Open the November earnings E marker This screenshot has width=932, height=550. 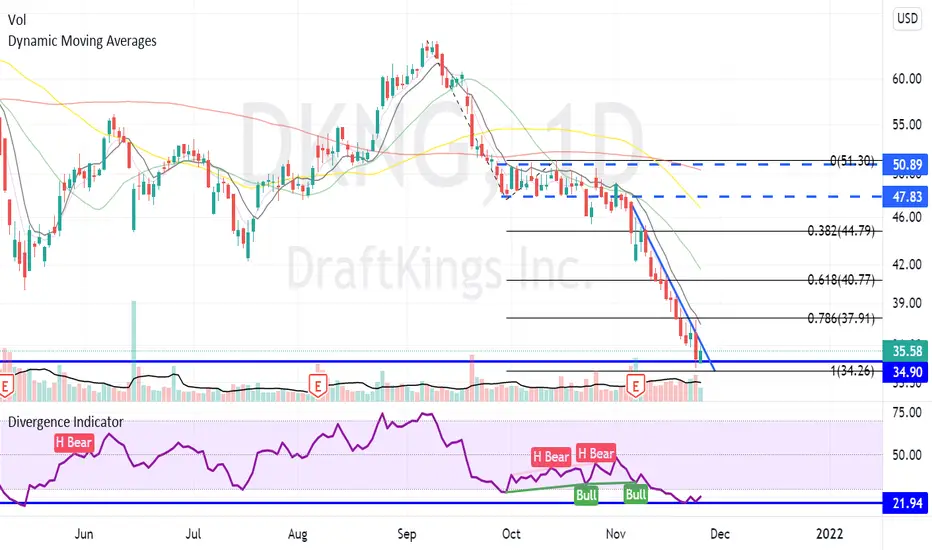pyautogui.click(x=636, y=386)
